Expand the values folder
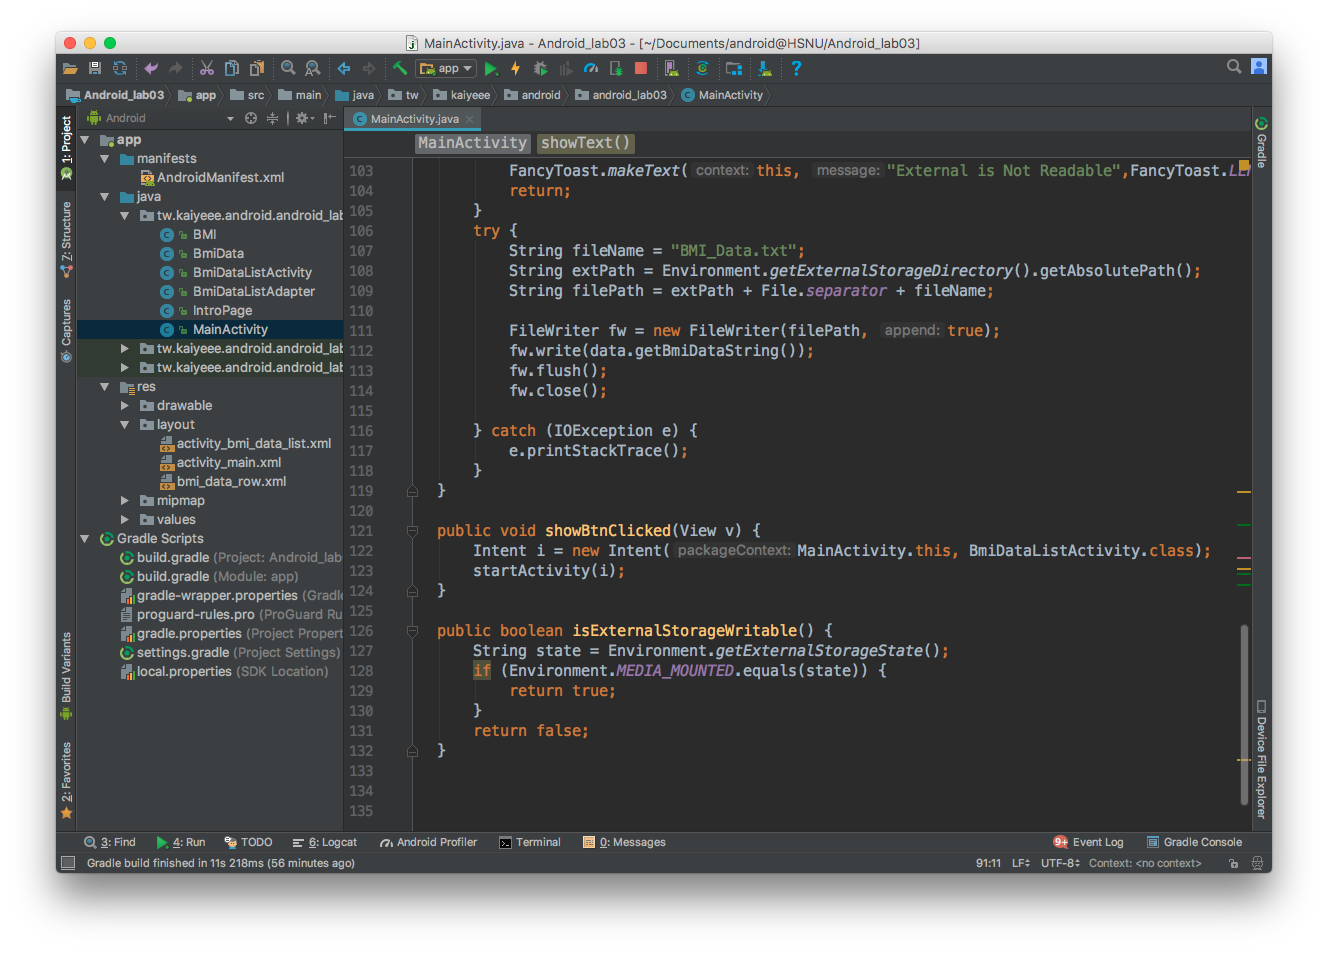1328x953 pixels. tap(124, 520)
